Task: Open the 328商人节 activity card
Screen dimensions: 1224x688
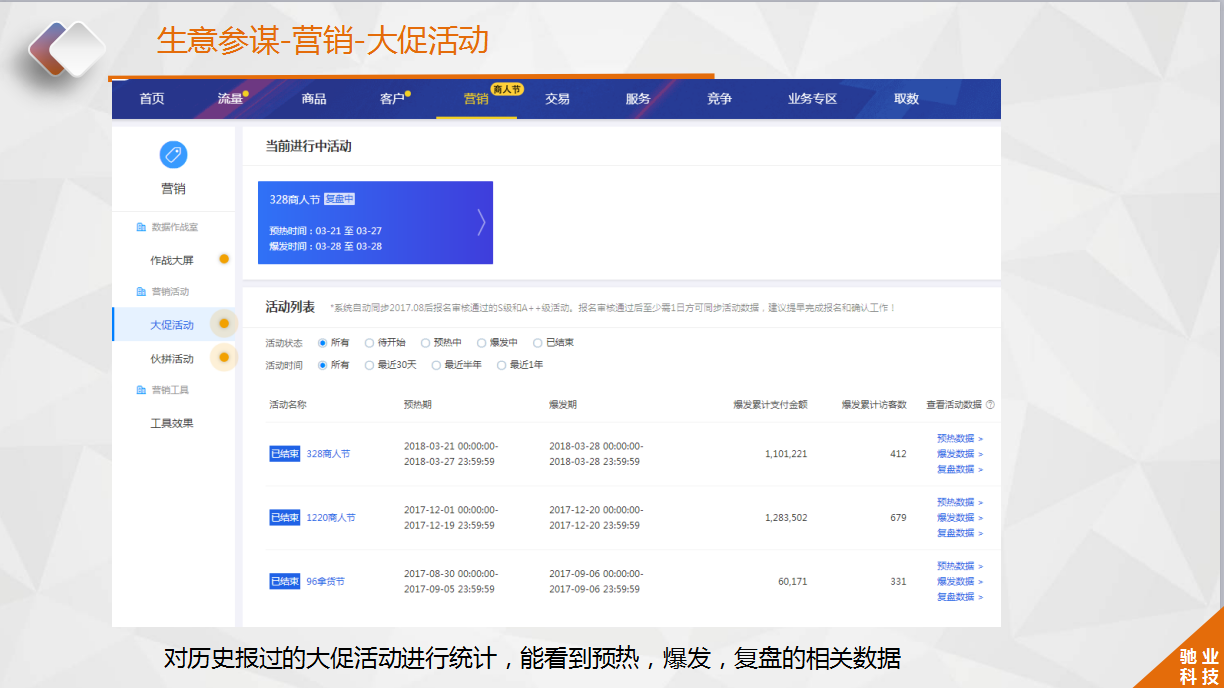Action: point(375,222)
